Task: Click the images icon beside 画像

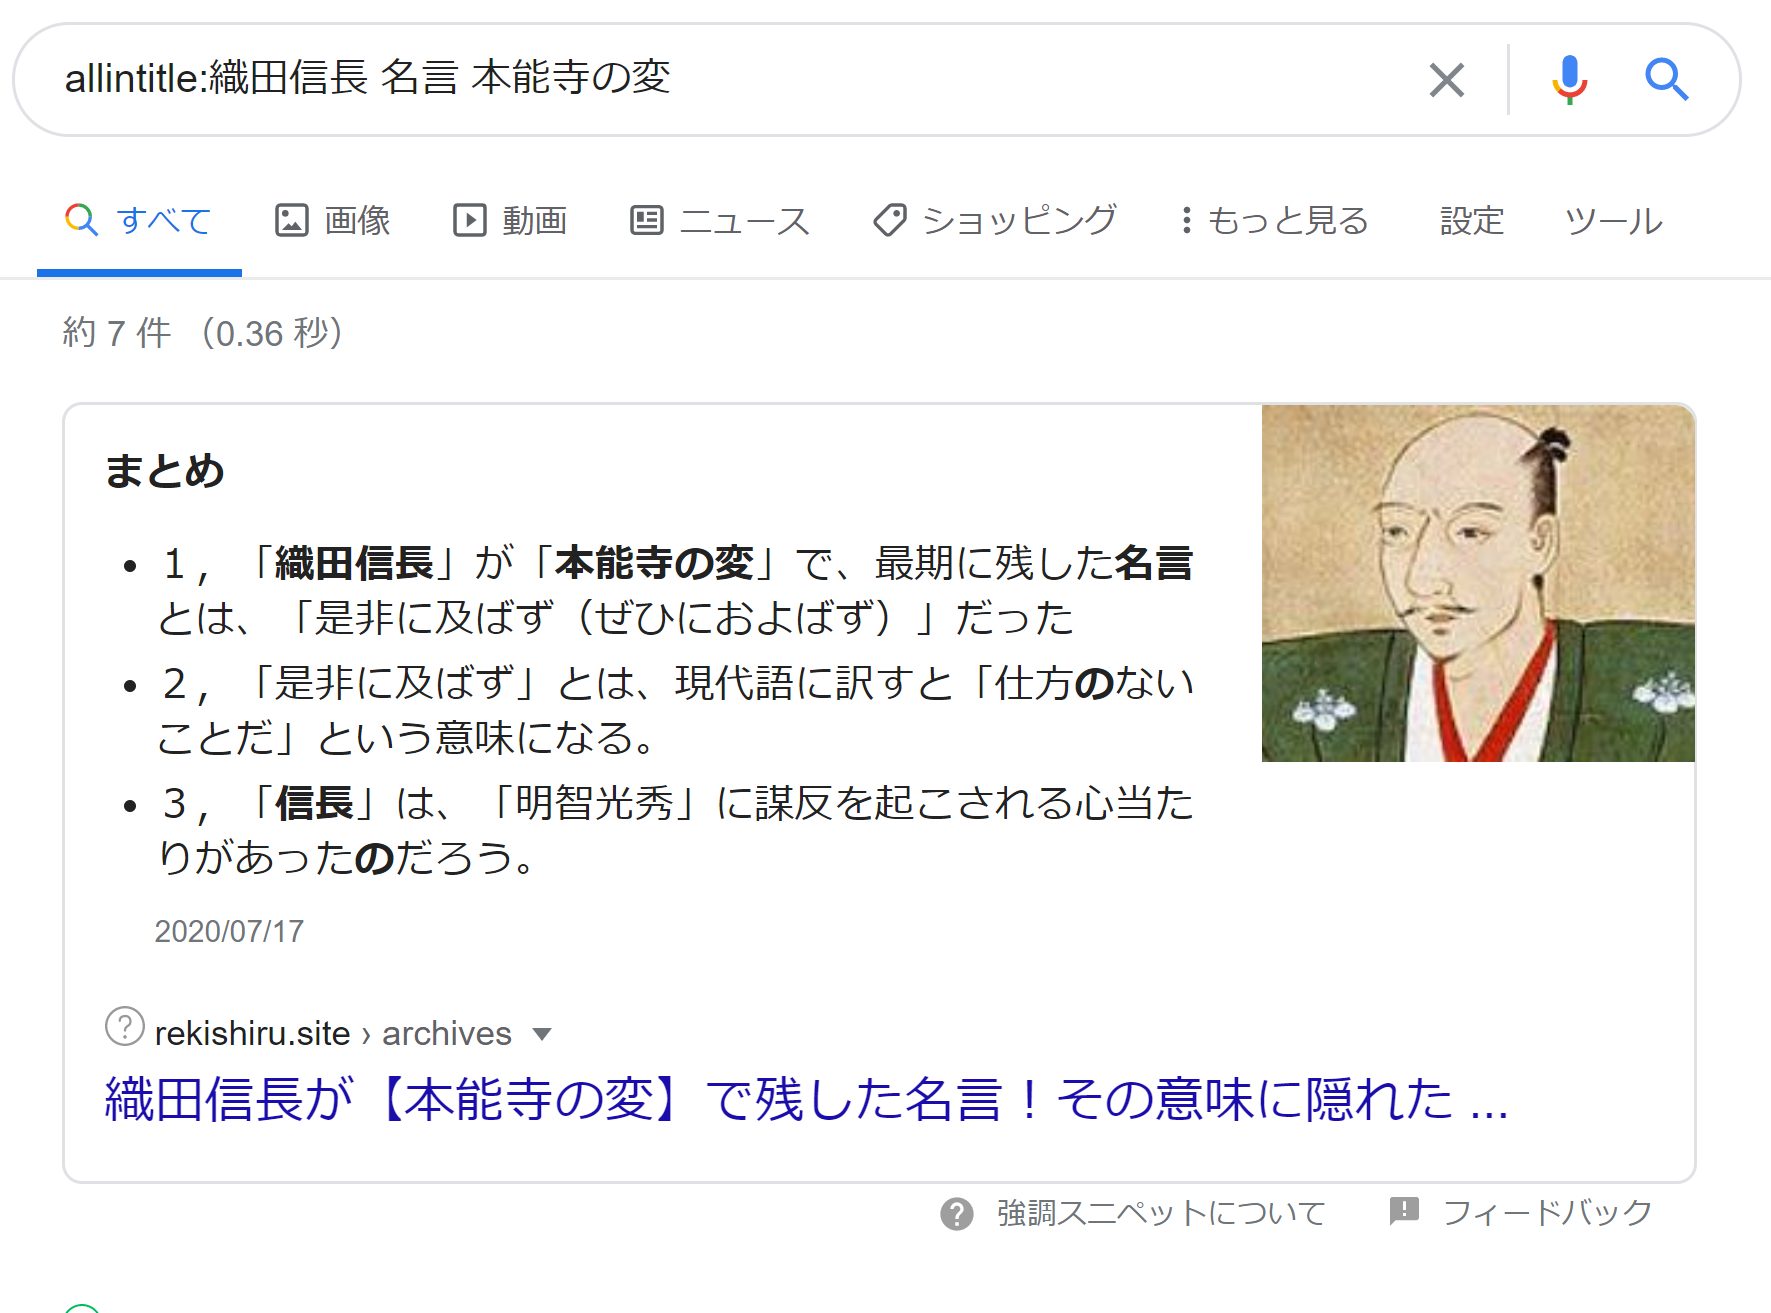Action: [x=291, y=220]
